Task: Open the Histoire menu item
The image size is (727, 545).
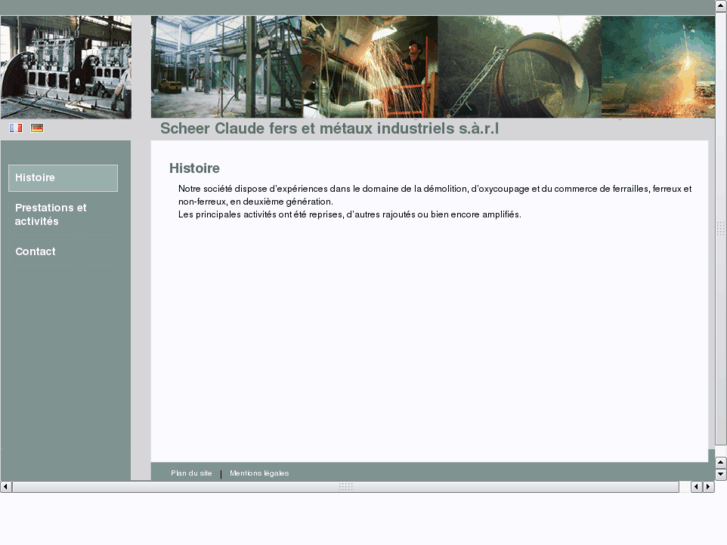Action: [63, 178]
